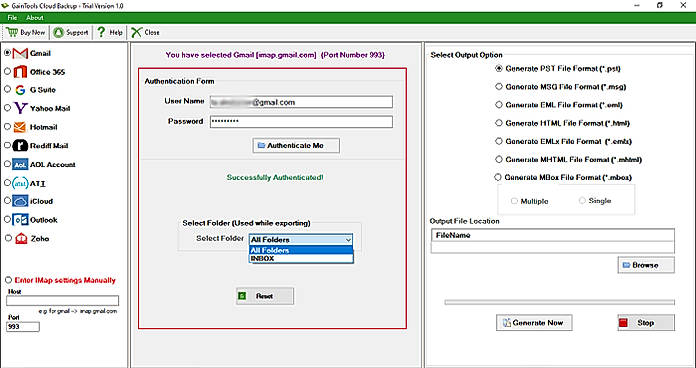Choose the Single mbox radio option
This screenshot has width=696, height=368.
pyautogui.click(x=582, y=201)
